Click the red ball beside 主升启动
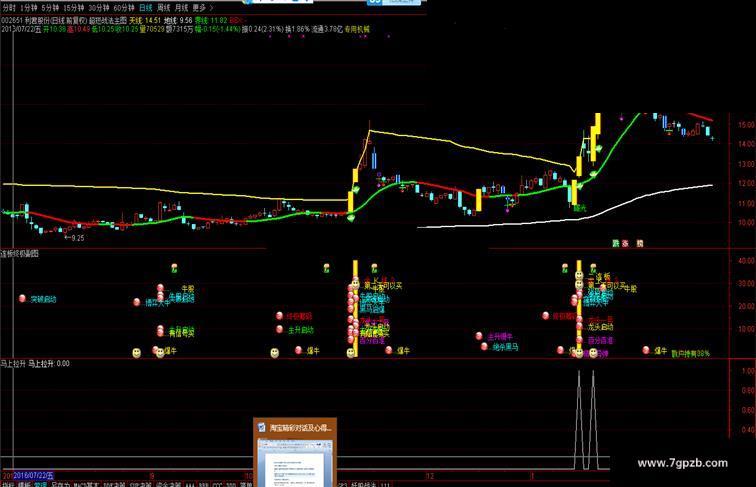This screenshot has height=487, width=756. (x=280, y=330)
